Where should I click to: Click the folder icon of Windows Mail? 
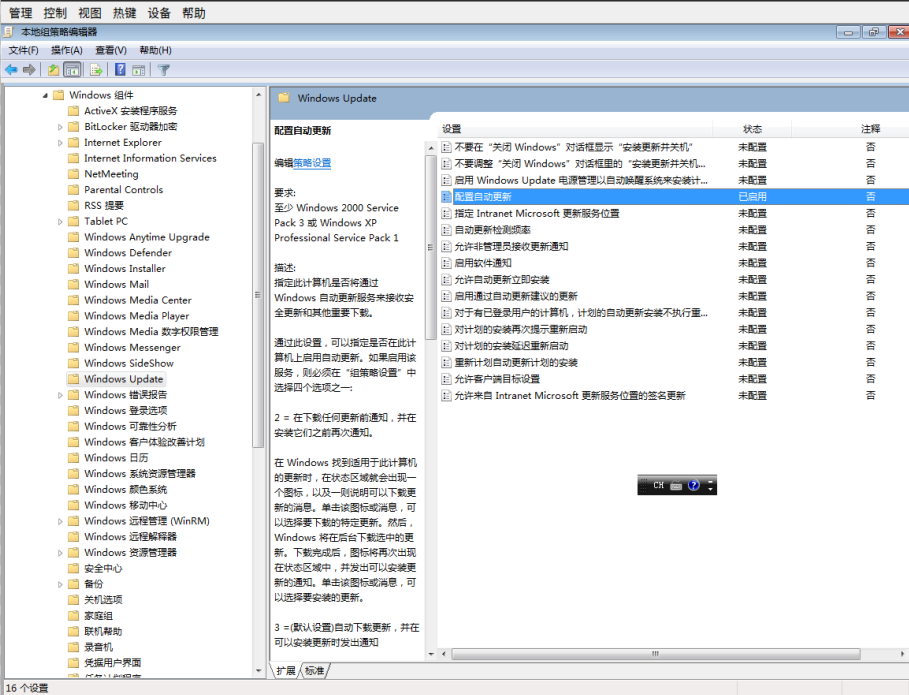coord(74,284)
